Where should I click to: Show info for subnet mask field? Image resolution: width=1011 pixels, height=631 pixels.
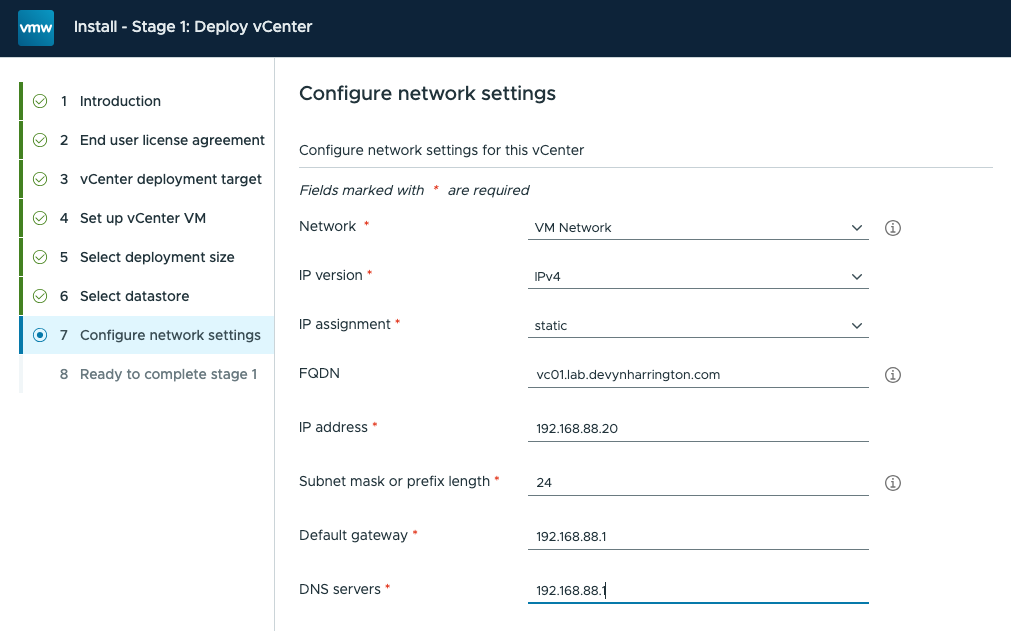tap(892, 483)
